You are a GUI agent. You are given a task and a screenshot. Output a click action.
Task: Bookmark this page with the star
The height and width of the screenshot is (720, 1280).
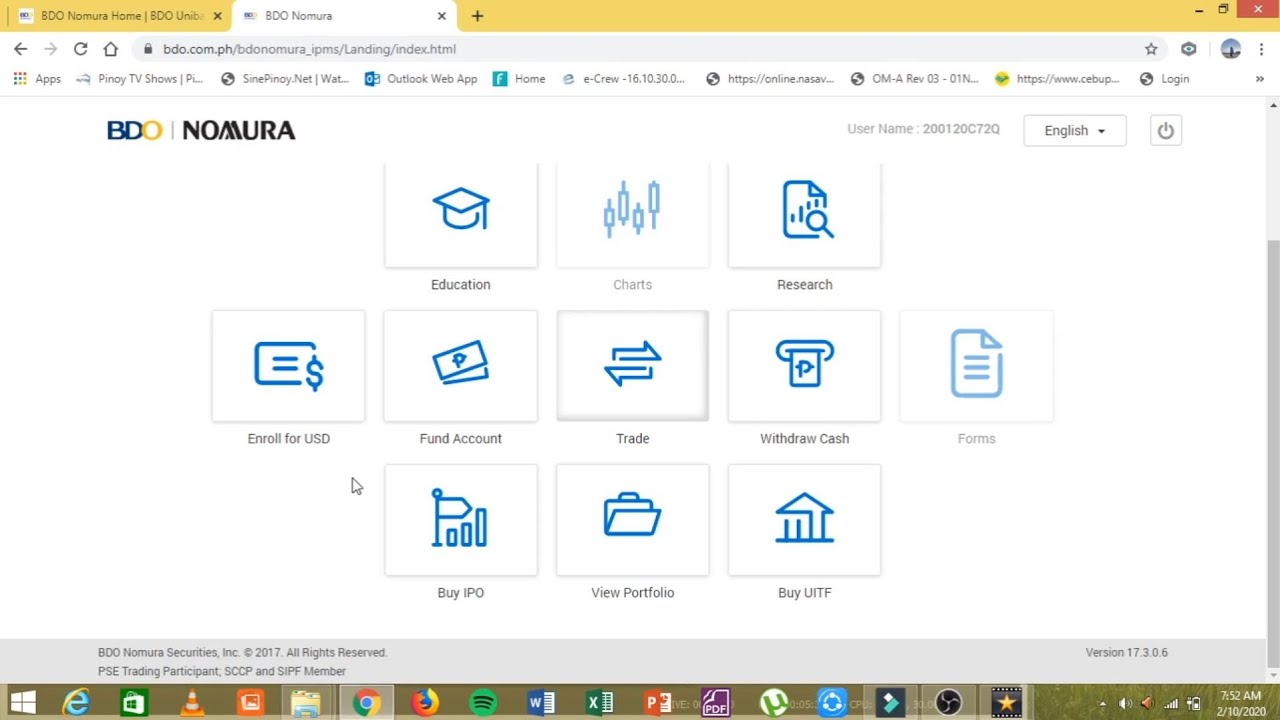click(x=1151, y=49)
